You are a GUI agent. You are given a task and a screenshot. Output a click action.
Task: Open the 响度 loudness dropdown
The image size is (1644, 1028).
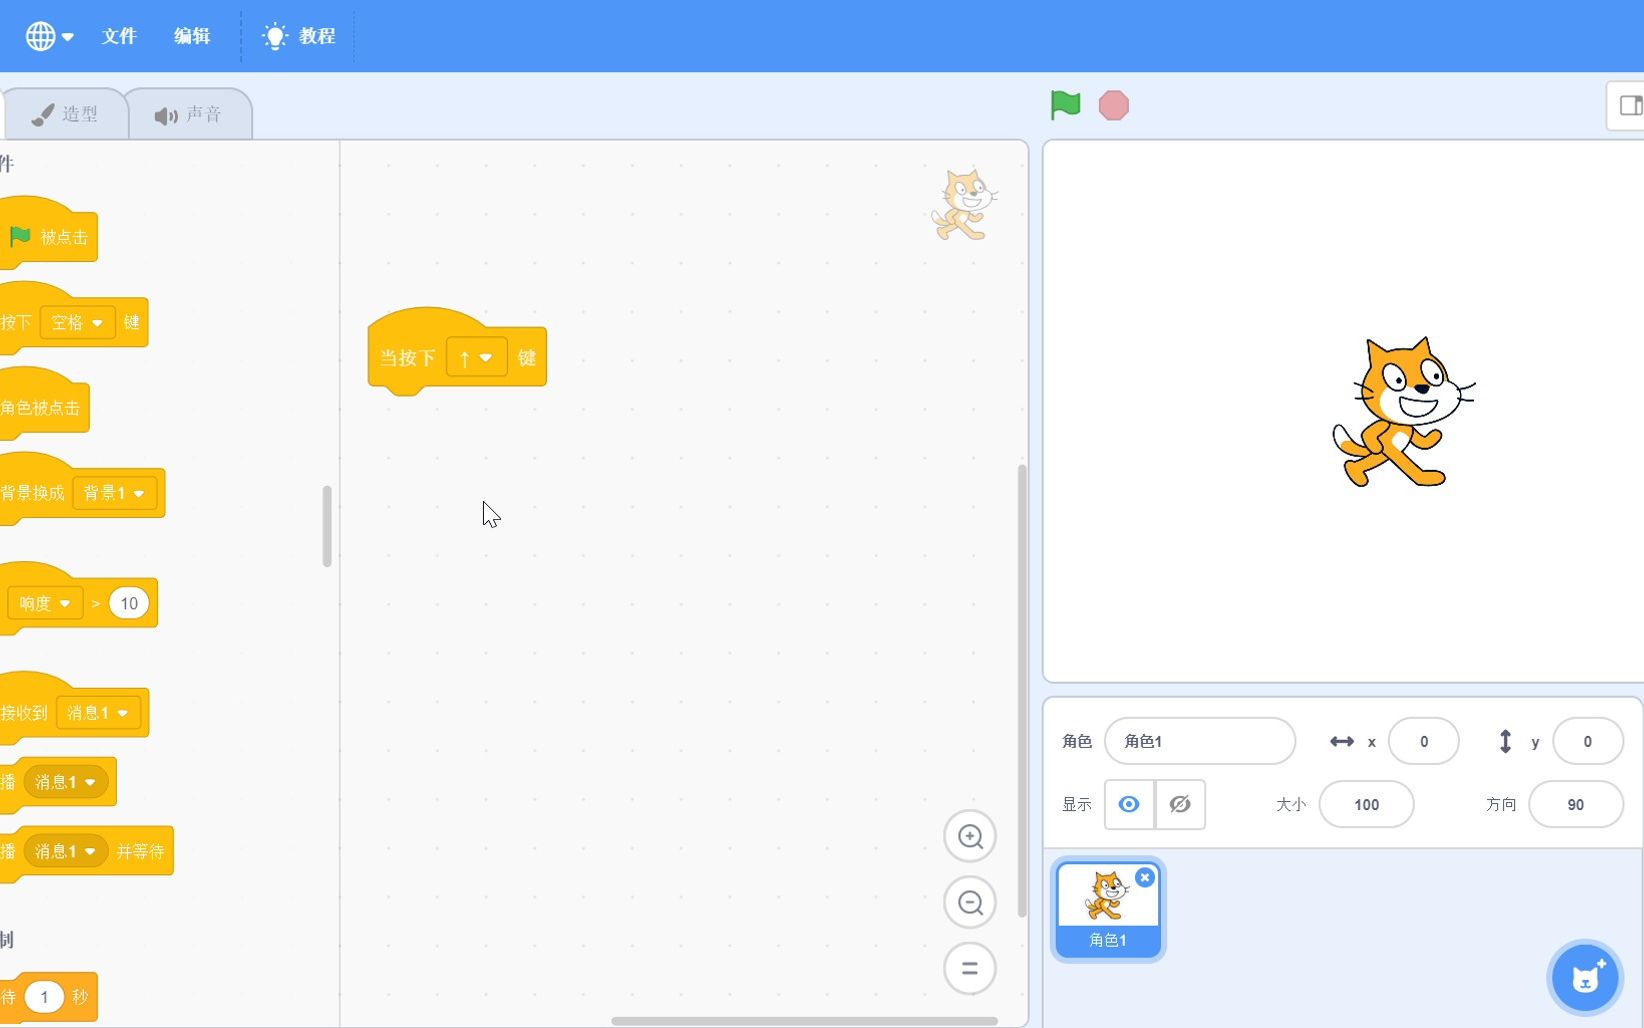[x=45, y=603]
